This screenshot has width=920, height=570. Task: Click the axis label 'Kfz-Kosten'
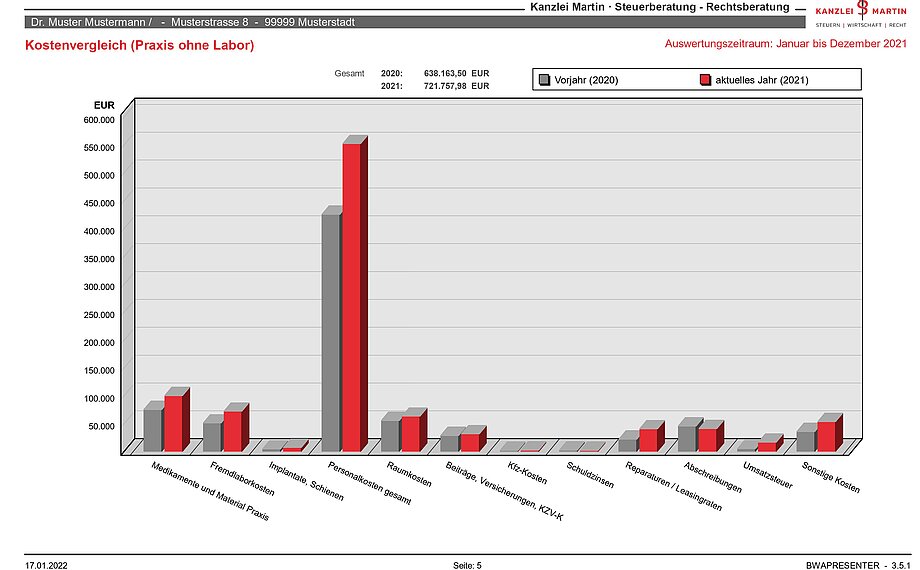click(527, 473)
